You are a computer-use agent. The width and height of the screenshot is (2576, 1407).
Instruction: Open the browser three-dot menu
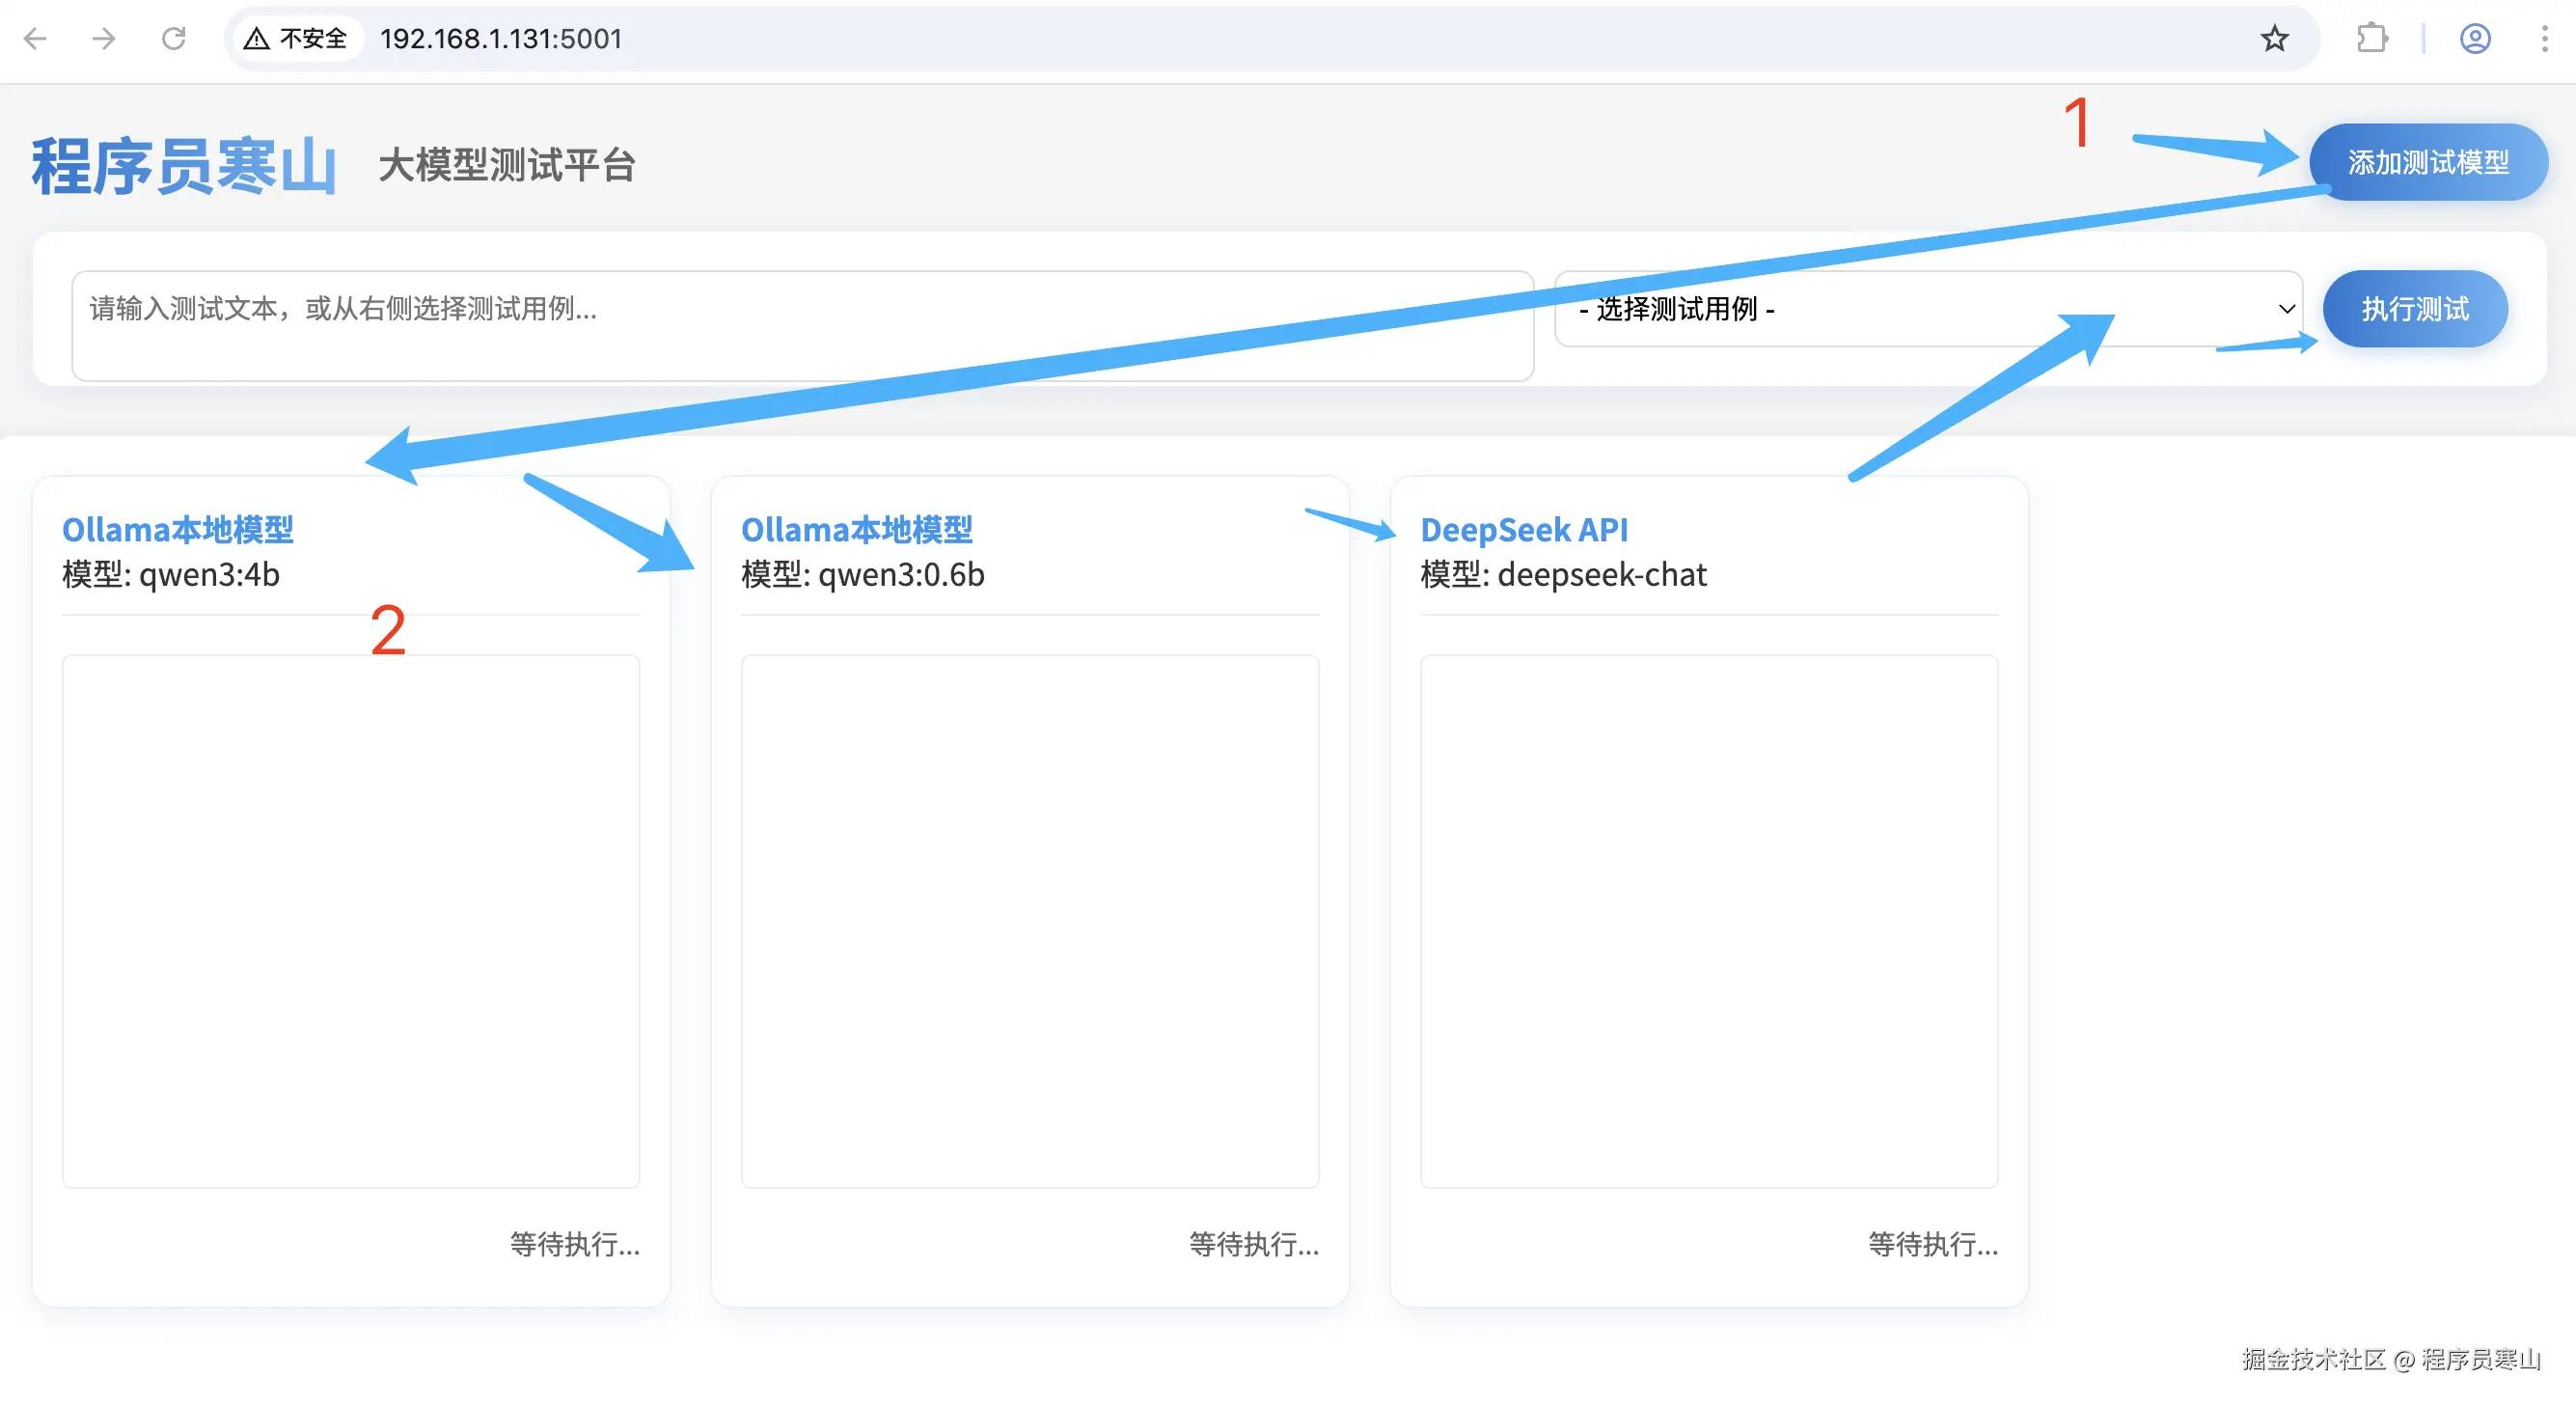(x=2544, y=39)
